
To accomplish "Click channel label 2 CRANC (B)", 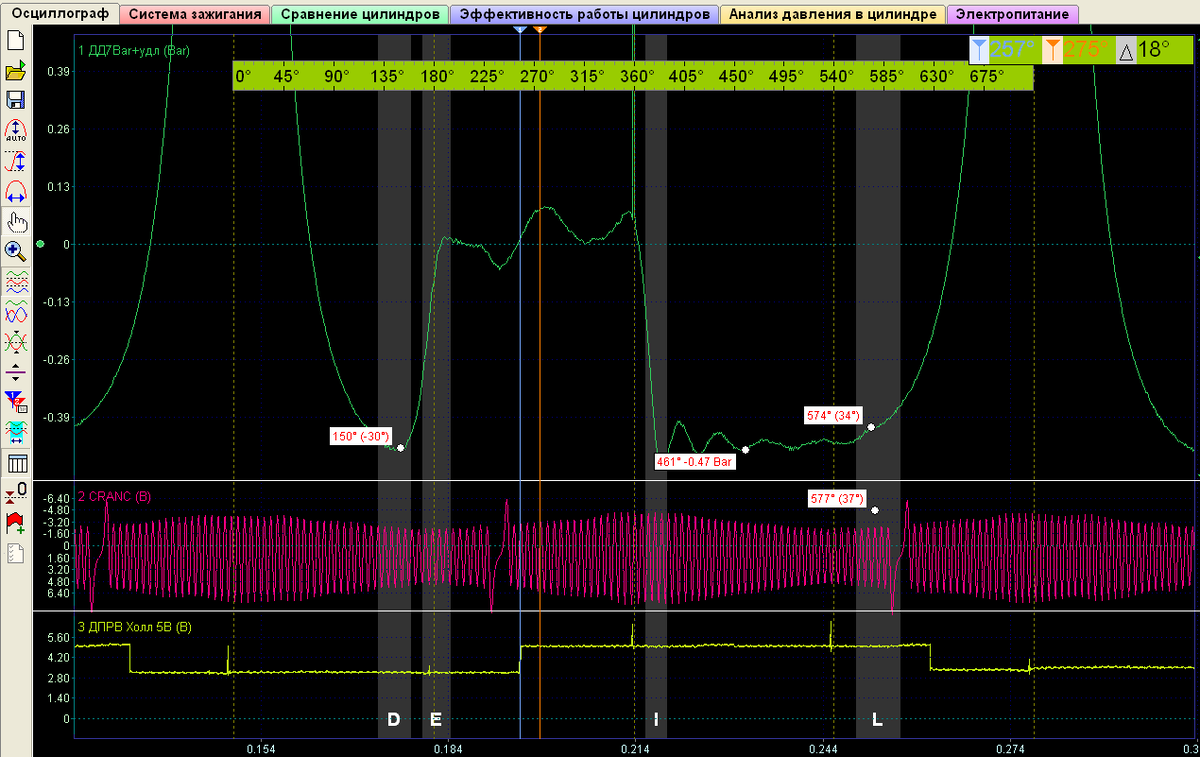I will click(115, 496).
